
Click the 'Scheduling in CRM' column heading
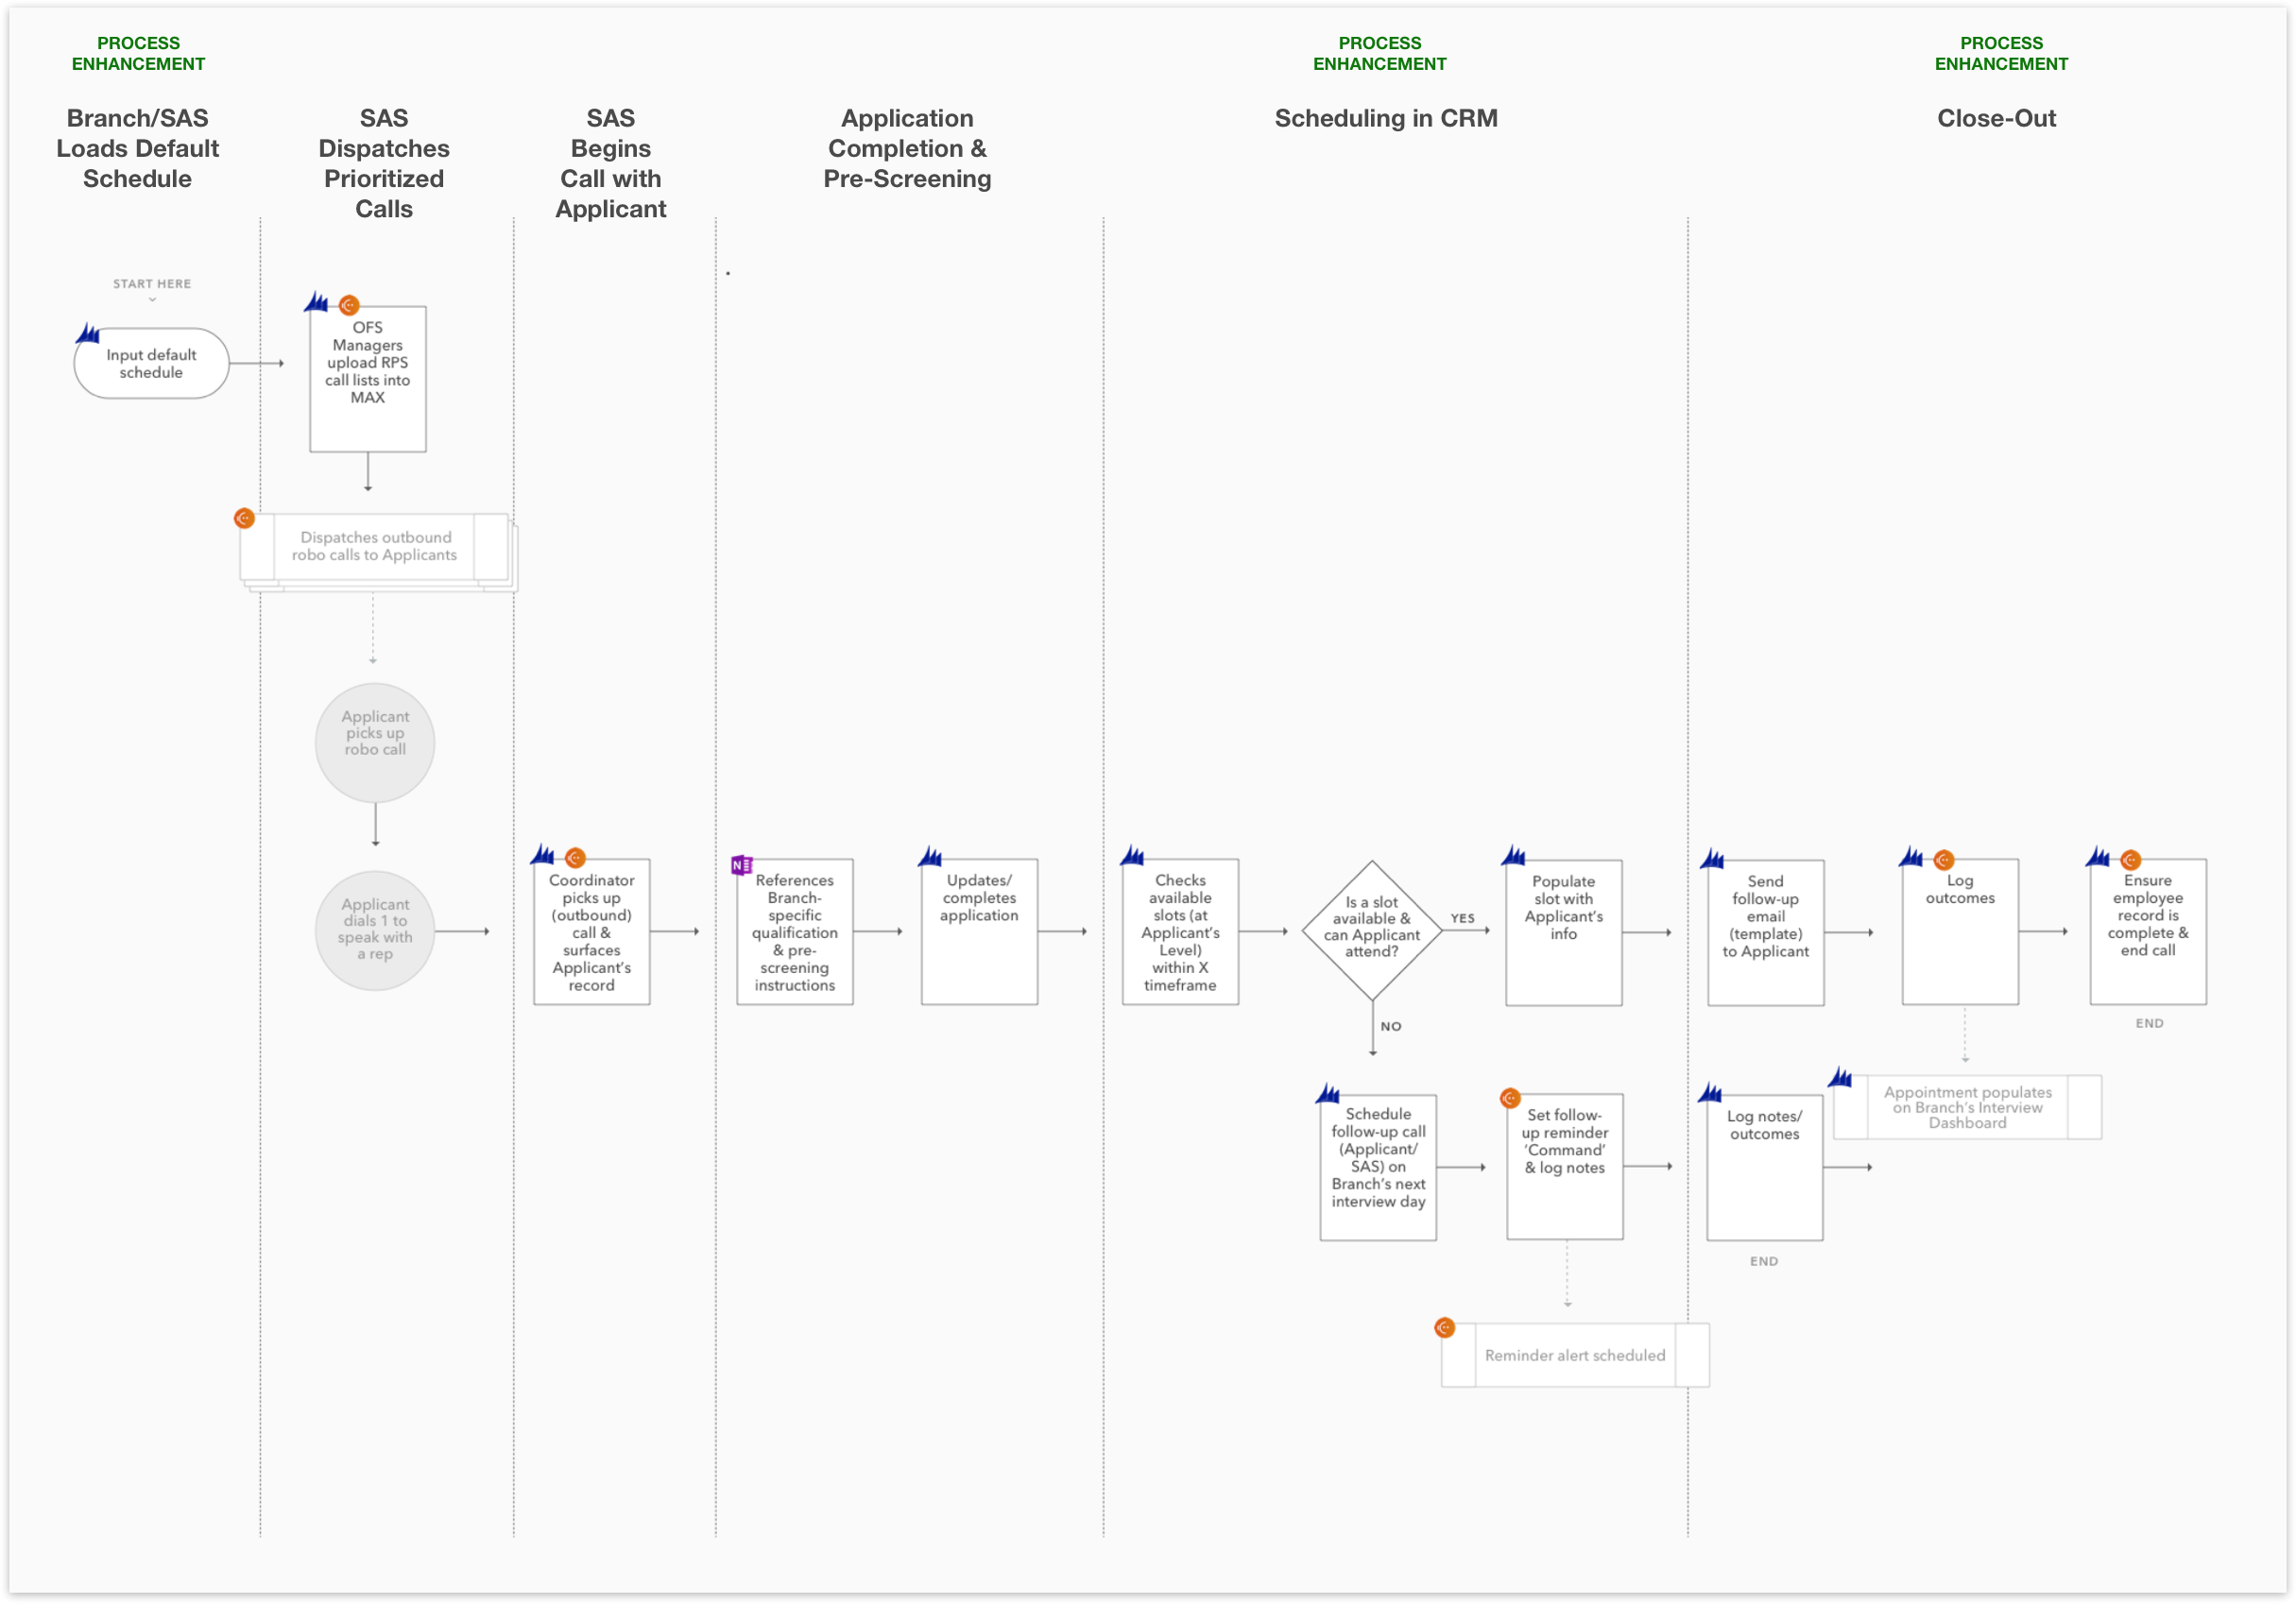[1385, 118]
